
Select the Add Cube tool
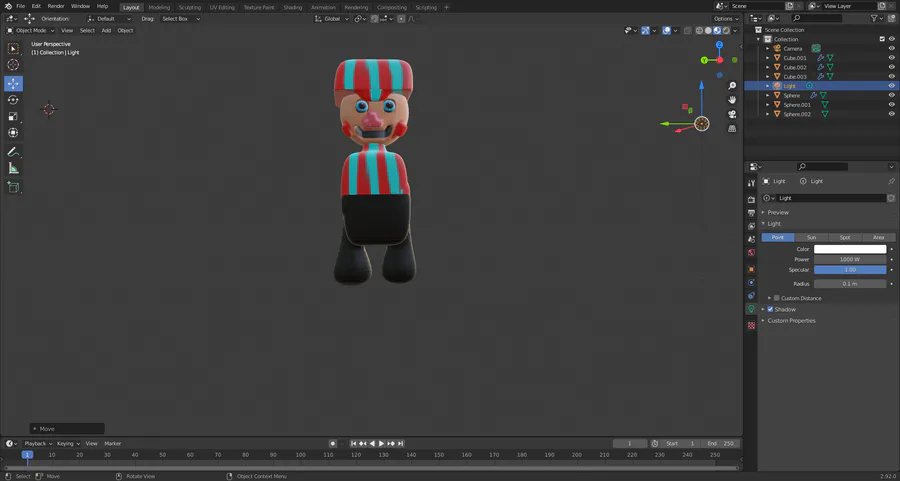13,187
